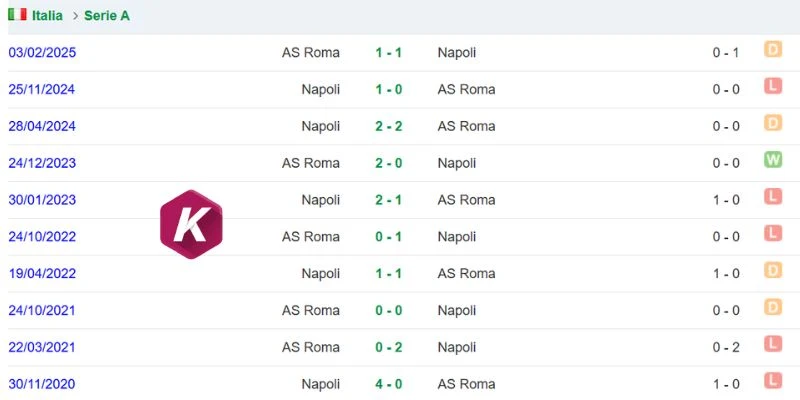
Task: Click the L badge for 30/11/2020 match
Action: 773,380
